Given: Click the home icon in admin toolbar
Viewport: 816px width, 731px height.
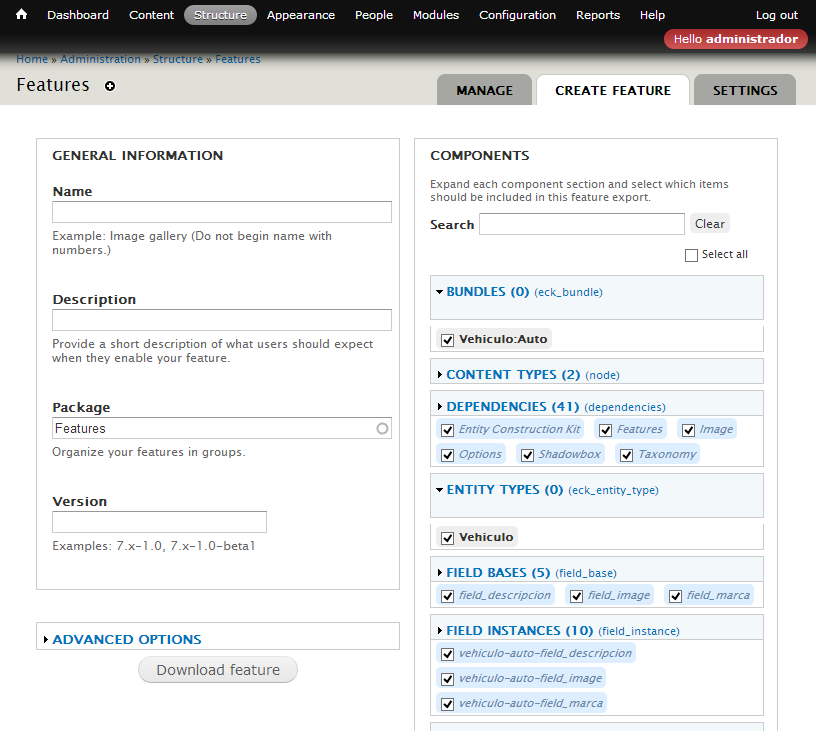Looking at the screenshot, I should click(21, 15).
